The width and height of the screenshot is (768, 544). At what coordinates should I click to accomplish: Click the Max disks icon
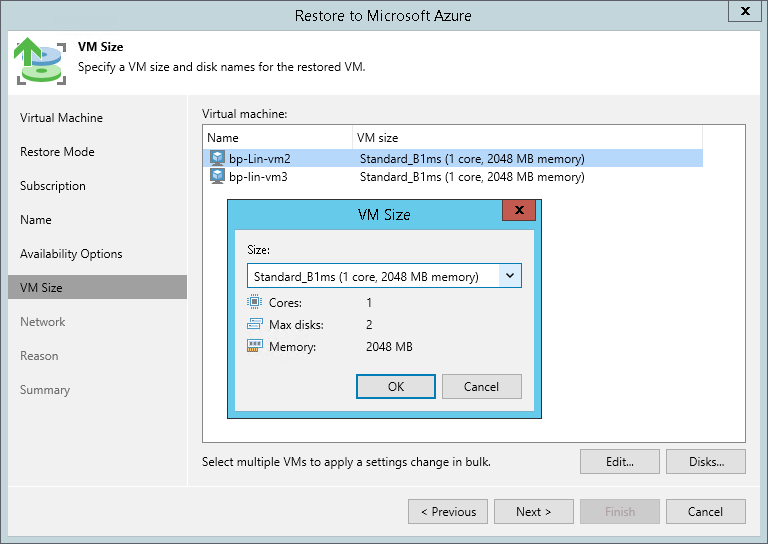pyautogui.click(x=254, y=324)
